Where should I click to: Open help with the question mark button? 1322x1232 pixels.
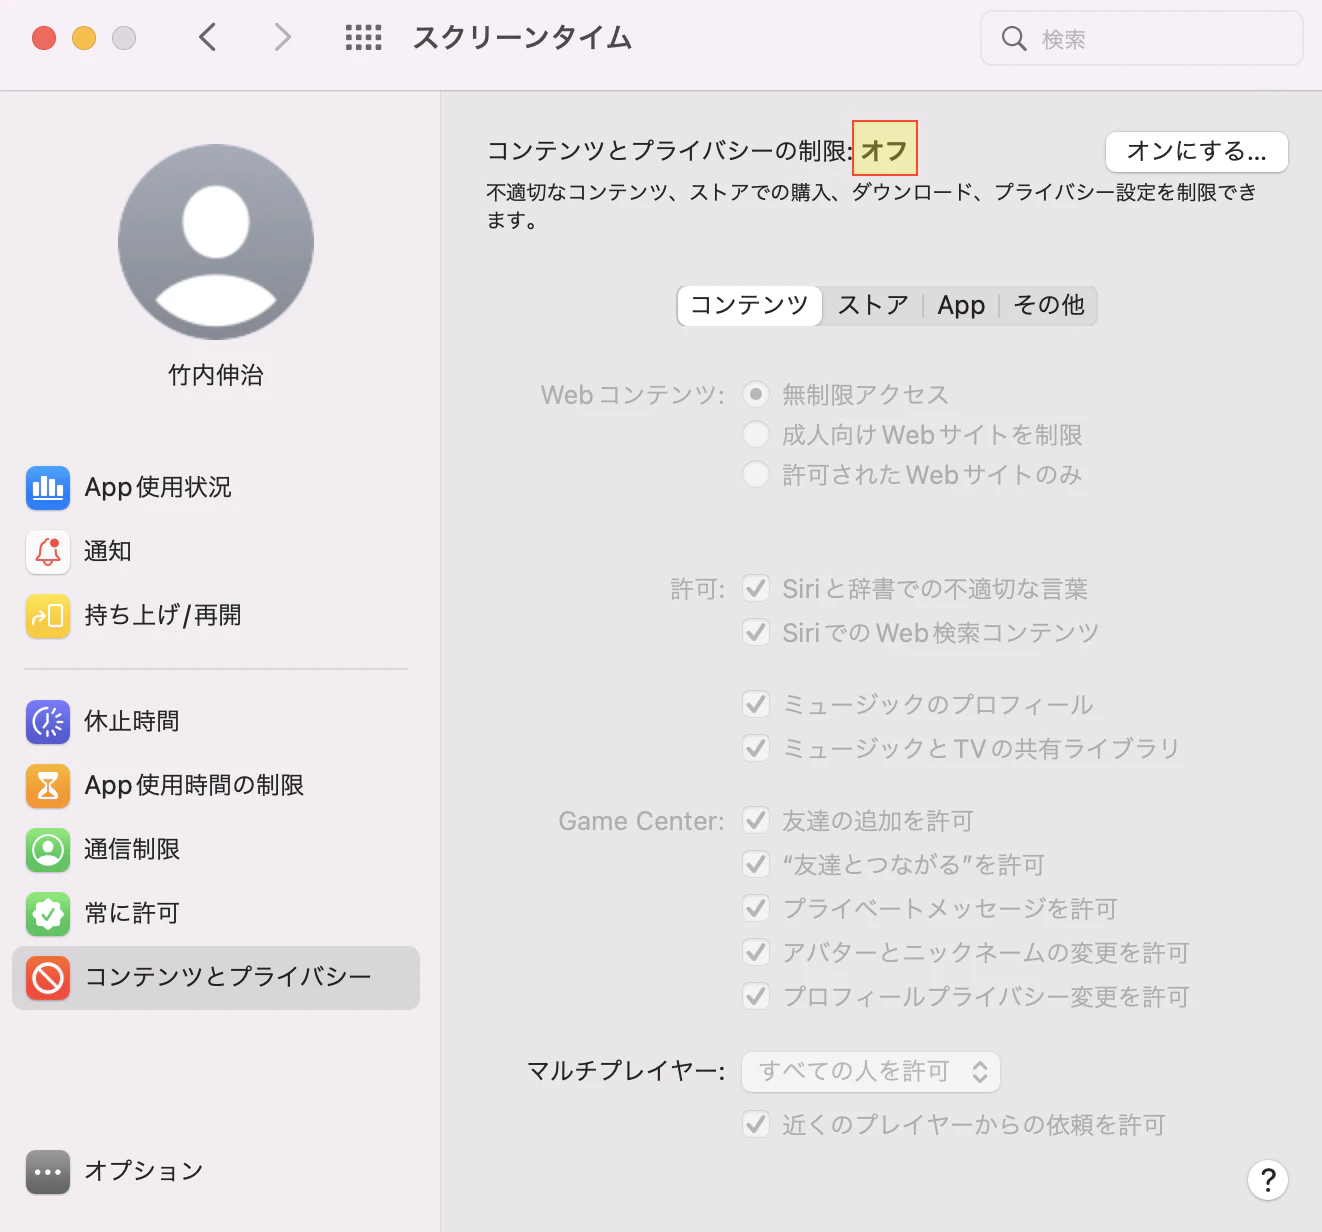[x=1268, y=1180]
